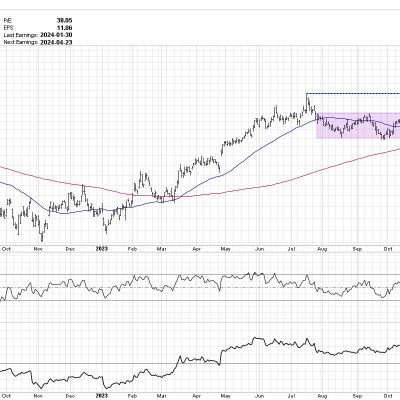The height and width of the screenshot is (400, 400).
Task: Select the P/E ratio value
Action: pos(65,21)
